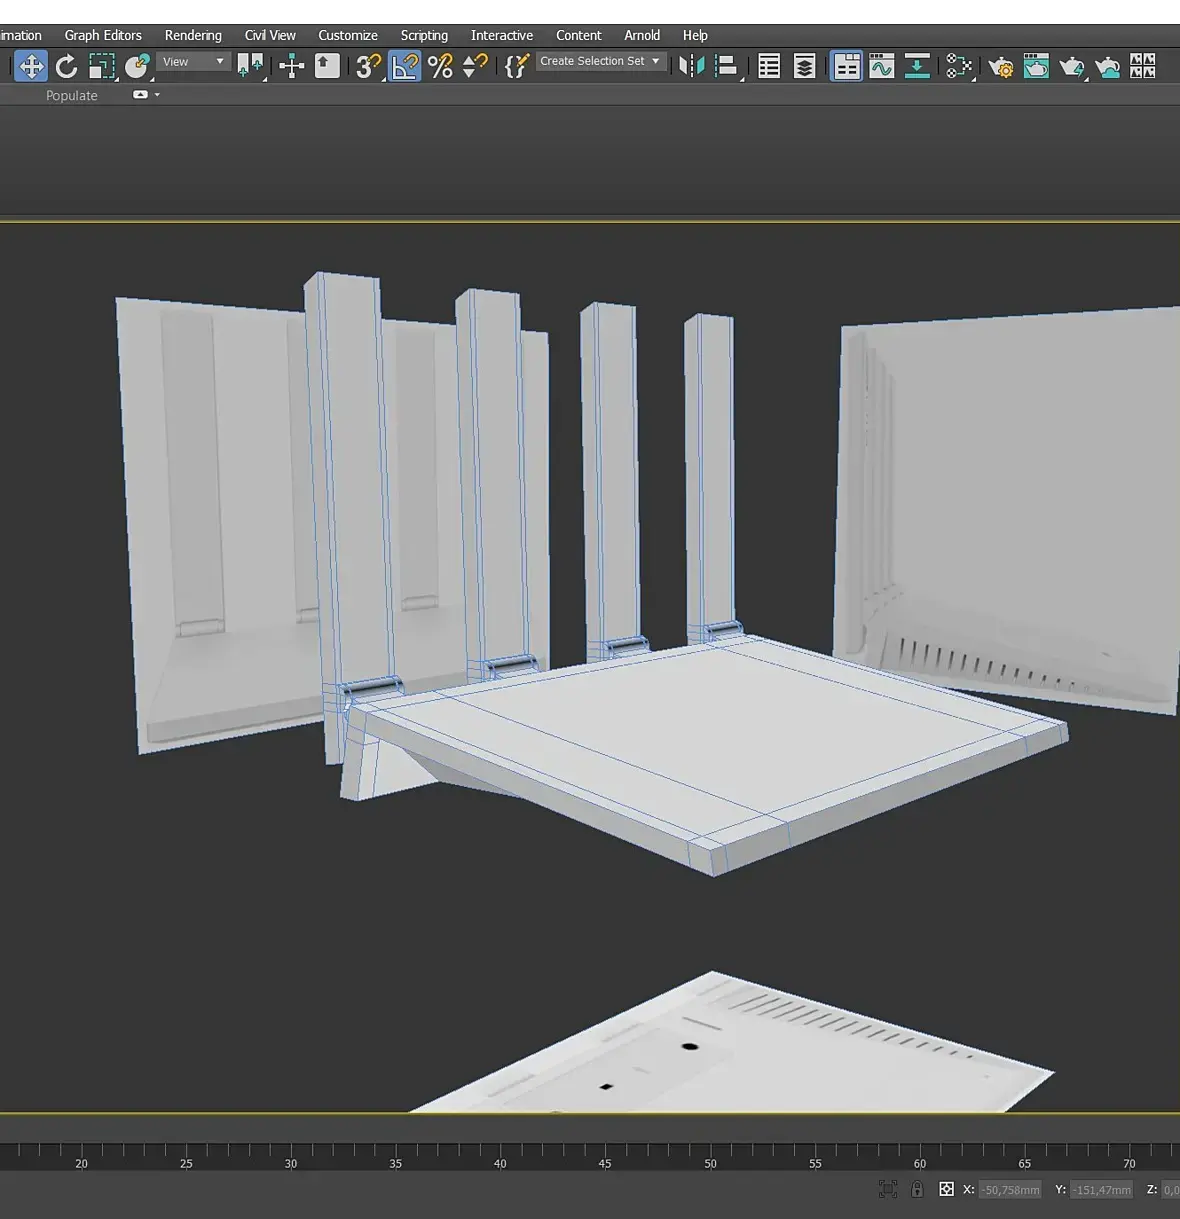Expand the Populate ribbon options arrow
1180x1219 pixels.
click(157, 95)
